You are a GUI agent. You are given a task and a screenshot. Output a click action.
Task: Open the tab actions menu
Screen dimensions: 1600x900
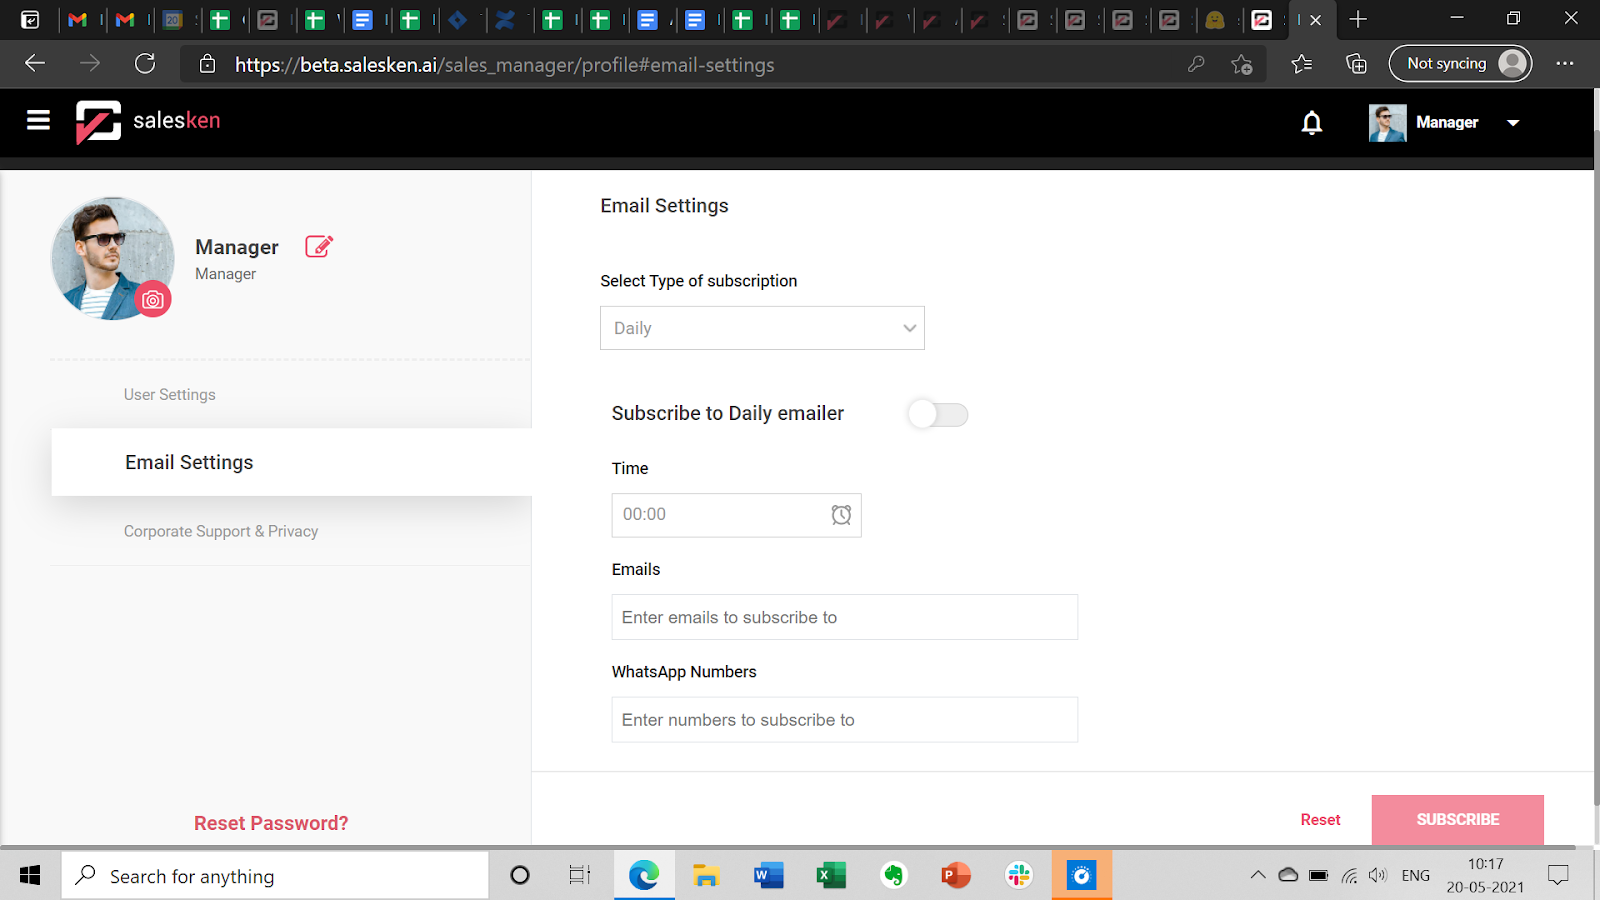30,19
